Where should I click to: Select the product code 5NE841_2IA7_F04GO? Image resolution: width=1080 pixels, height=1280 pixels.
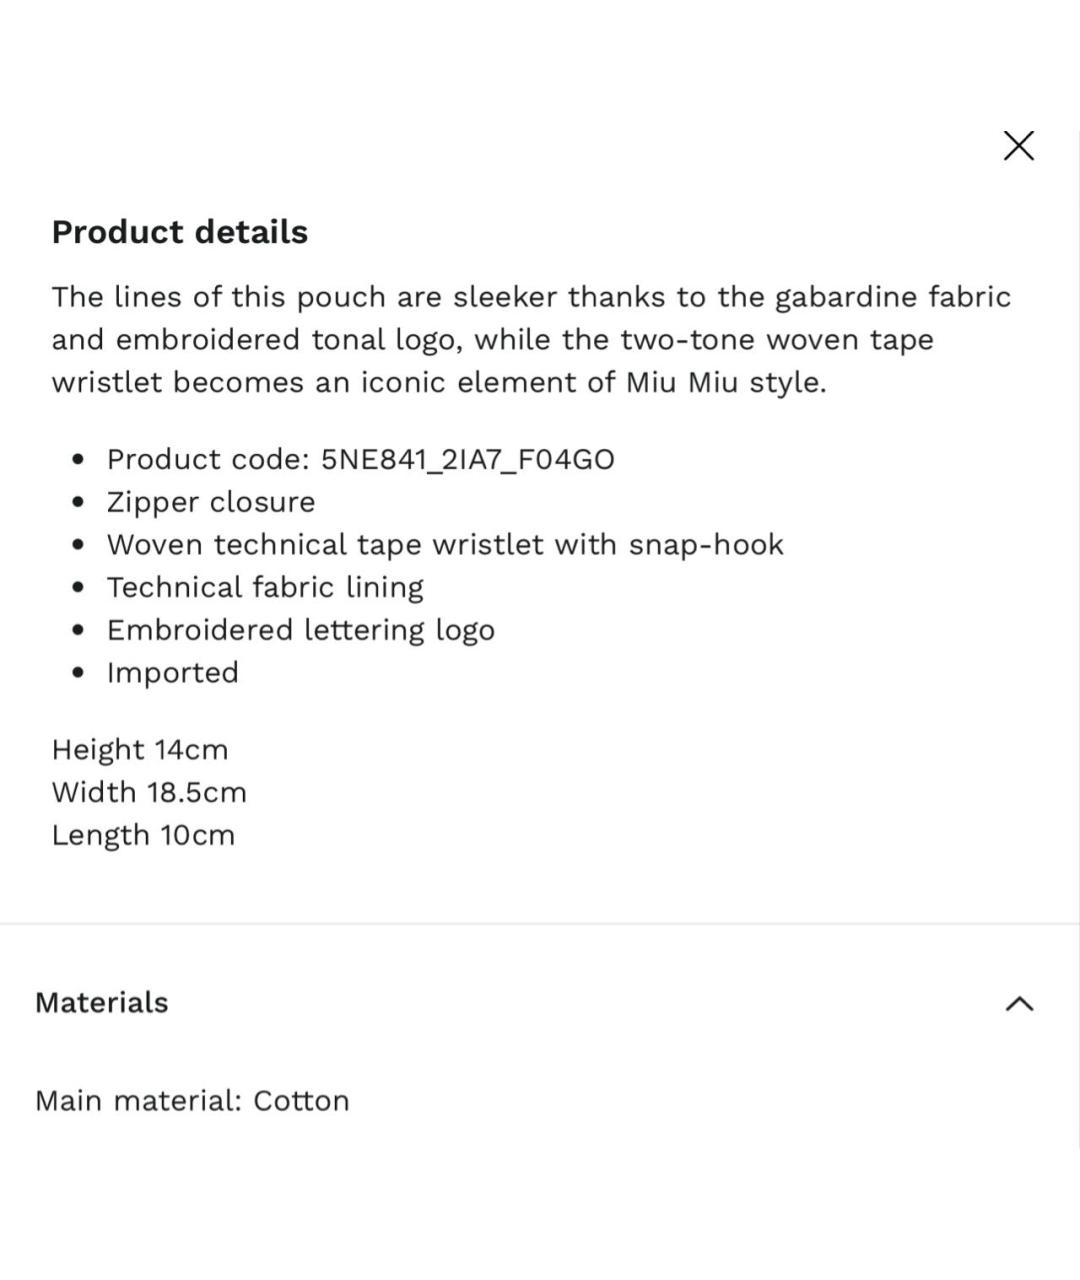tap(467, 459)
